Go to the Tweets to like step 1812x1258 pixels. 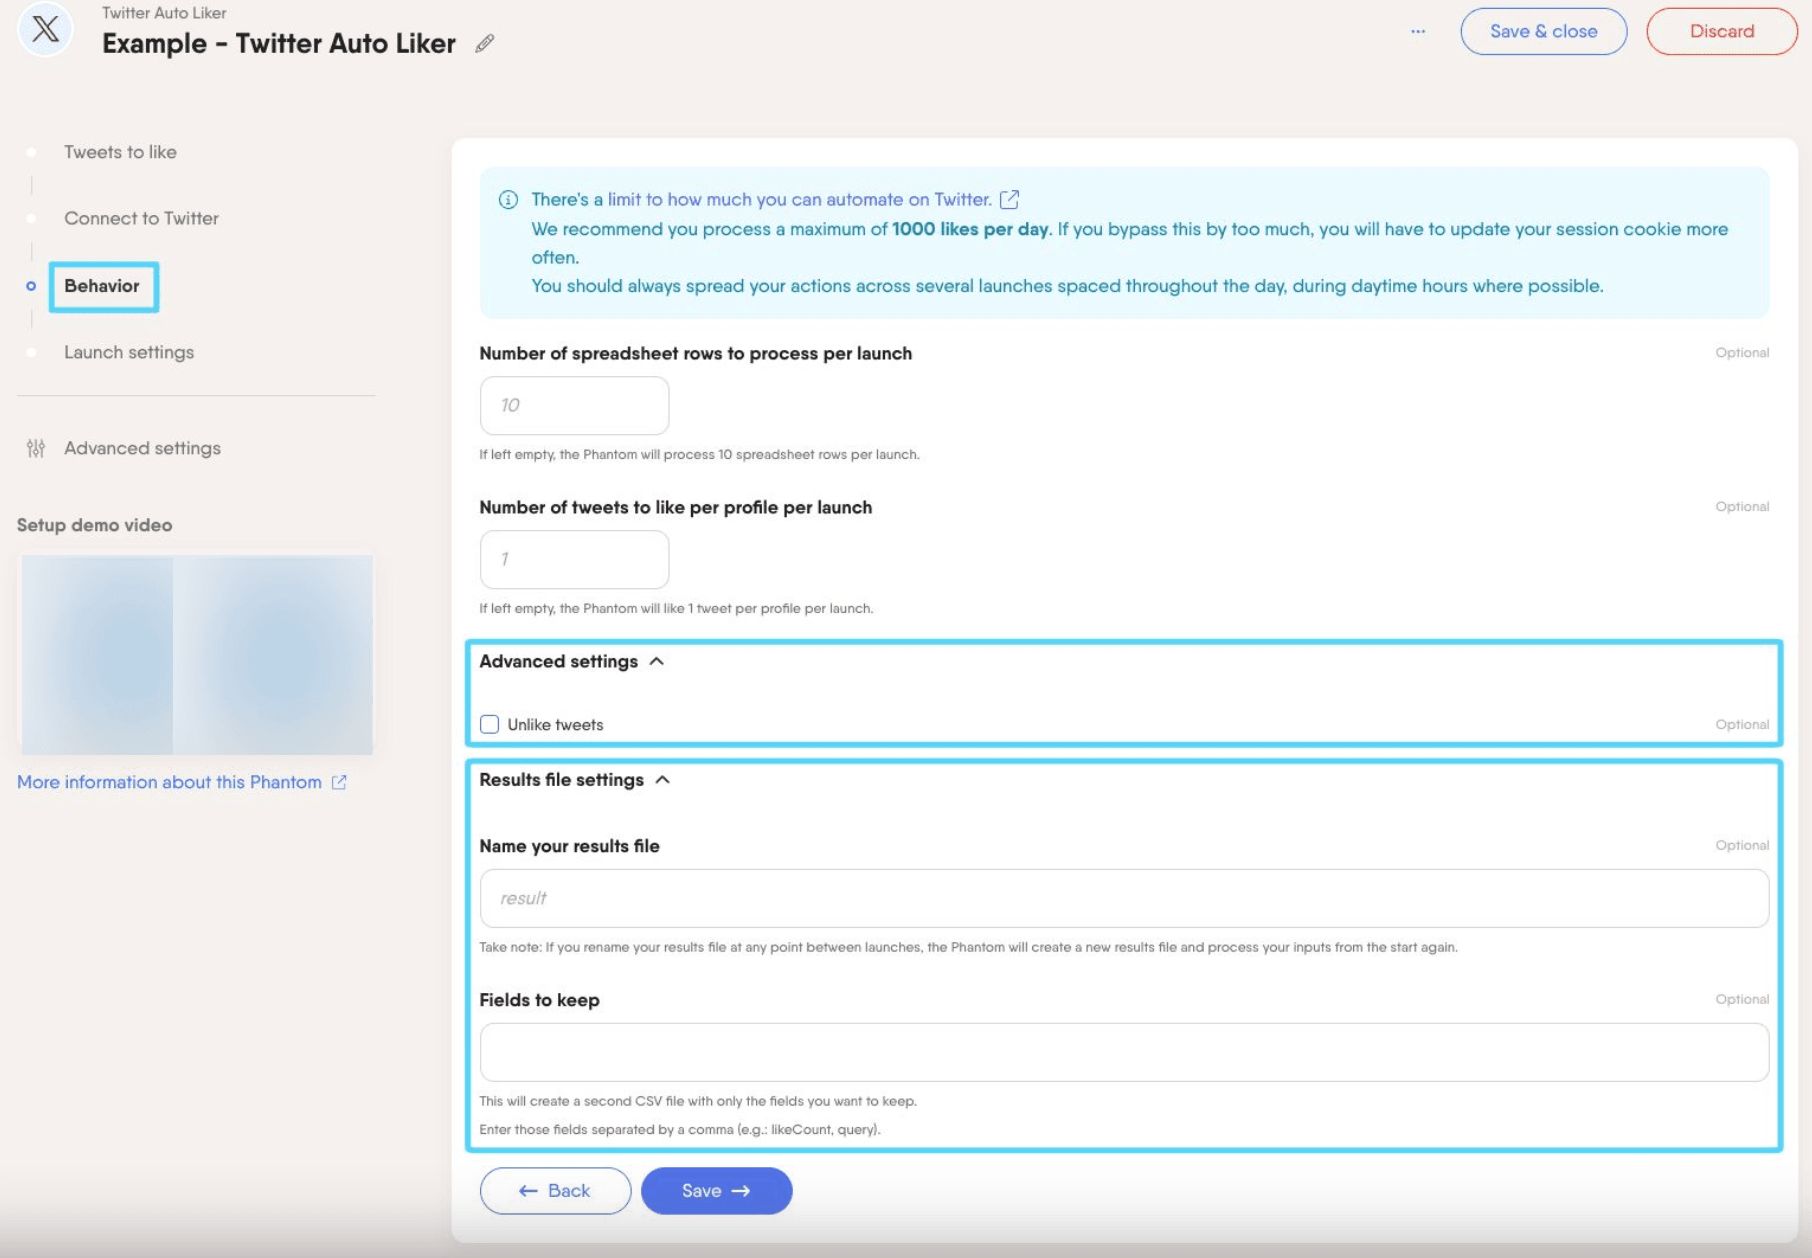click(120, 152)
